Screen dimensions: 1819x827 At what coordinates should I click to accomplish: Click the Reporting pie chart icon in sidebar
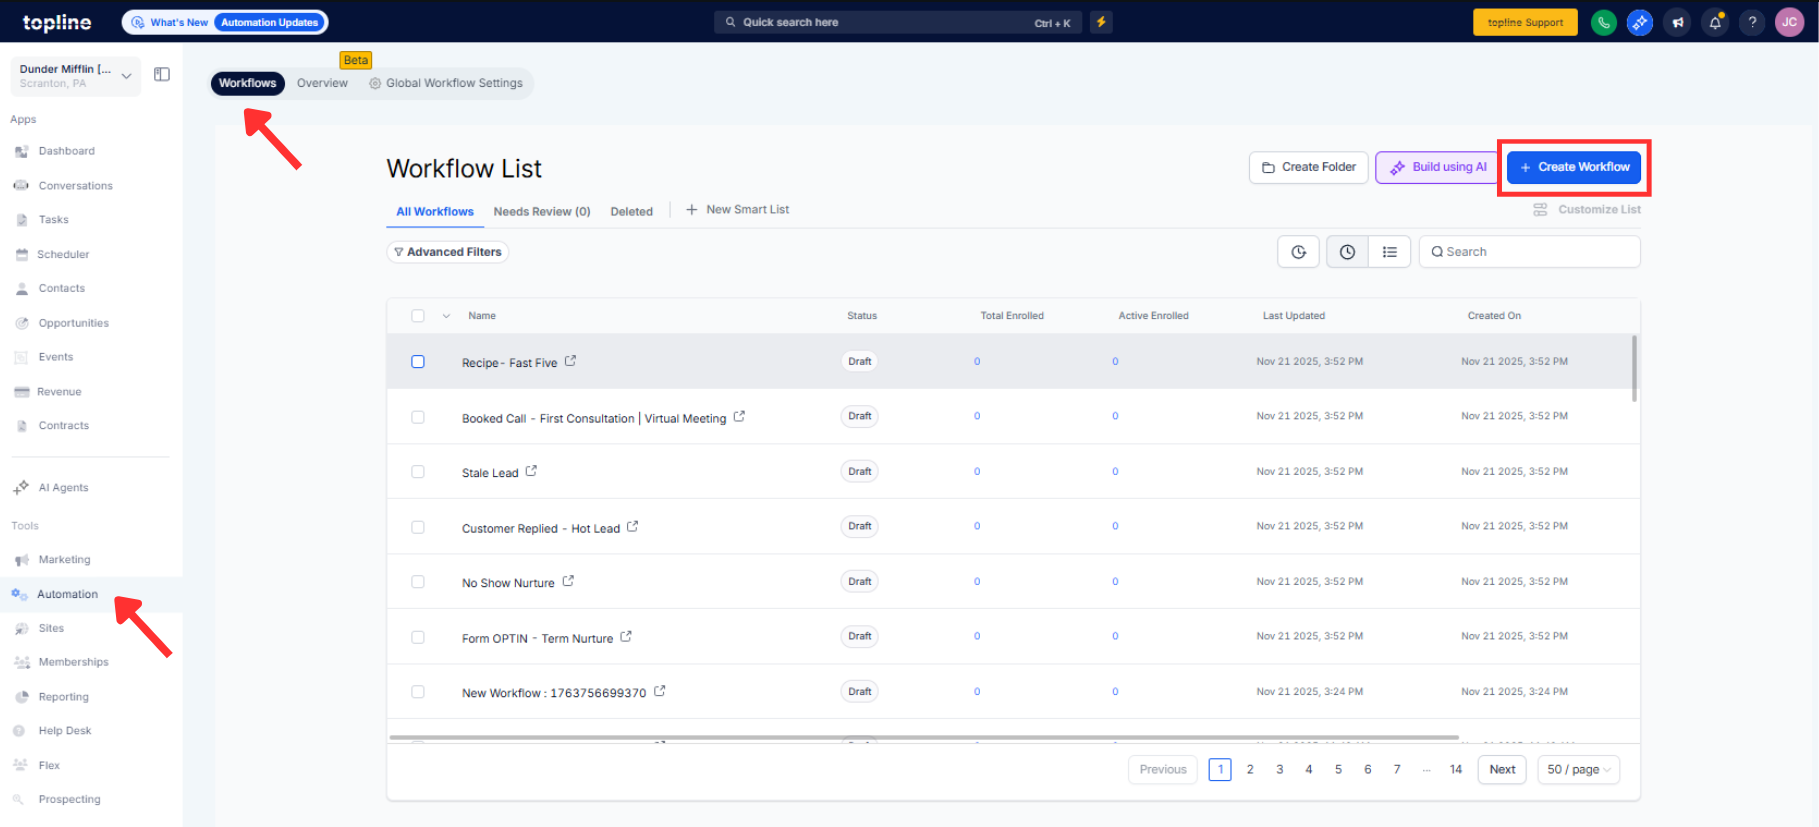[22, 697]
